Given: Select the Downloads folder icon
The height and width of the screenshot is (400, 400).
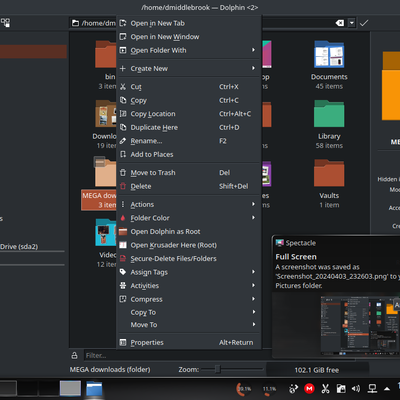Looking at the screenshot, I should click(x=106, y=114).
